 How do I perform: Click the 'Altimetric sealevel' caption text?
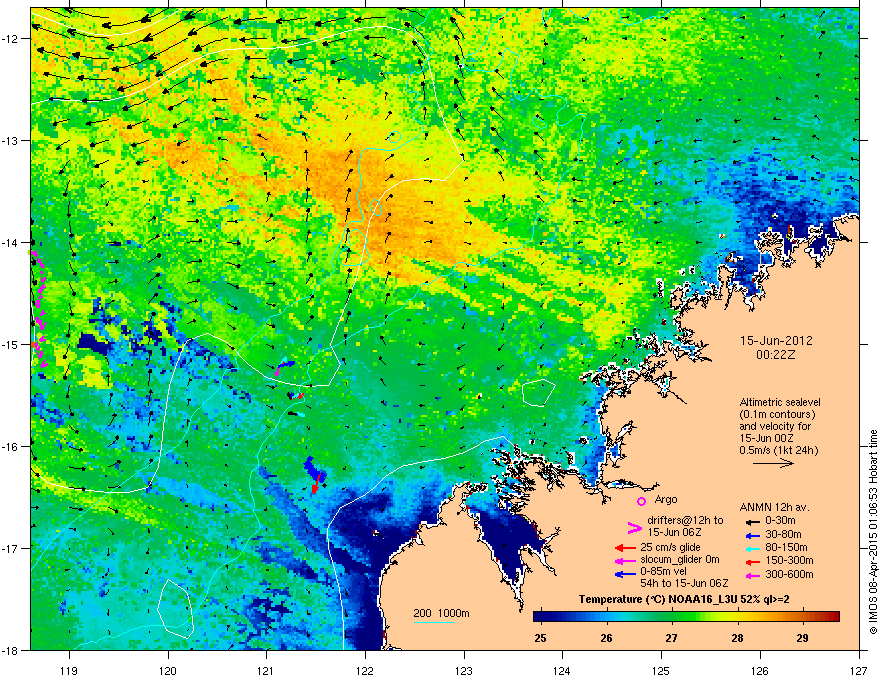(780, 402)
